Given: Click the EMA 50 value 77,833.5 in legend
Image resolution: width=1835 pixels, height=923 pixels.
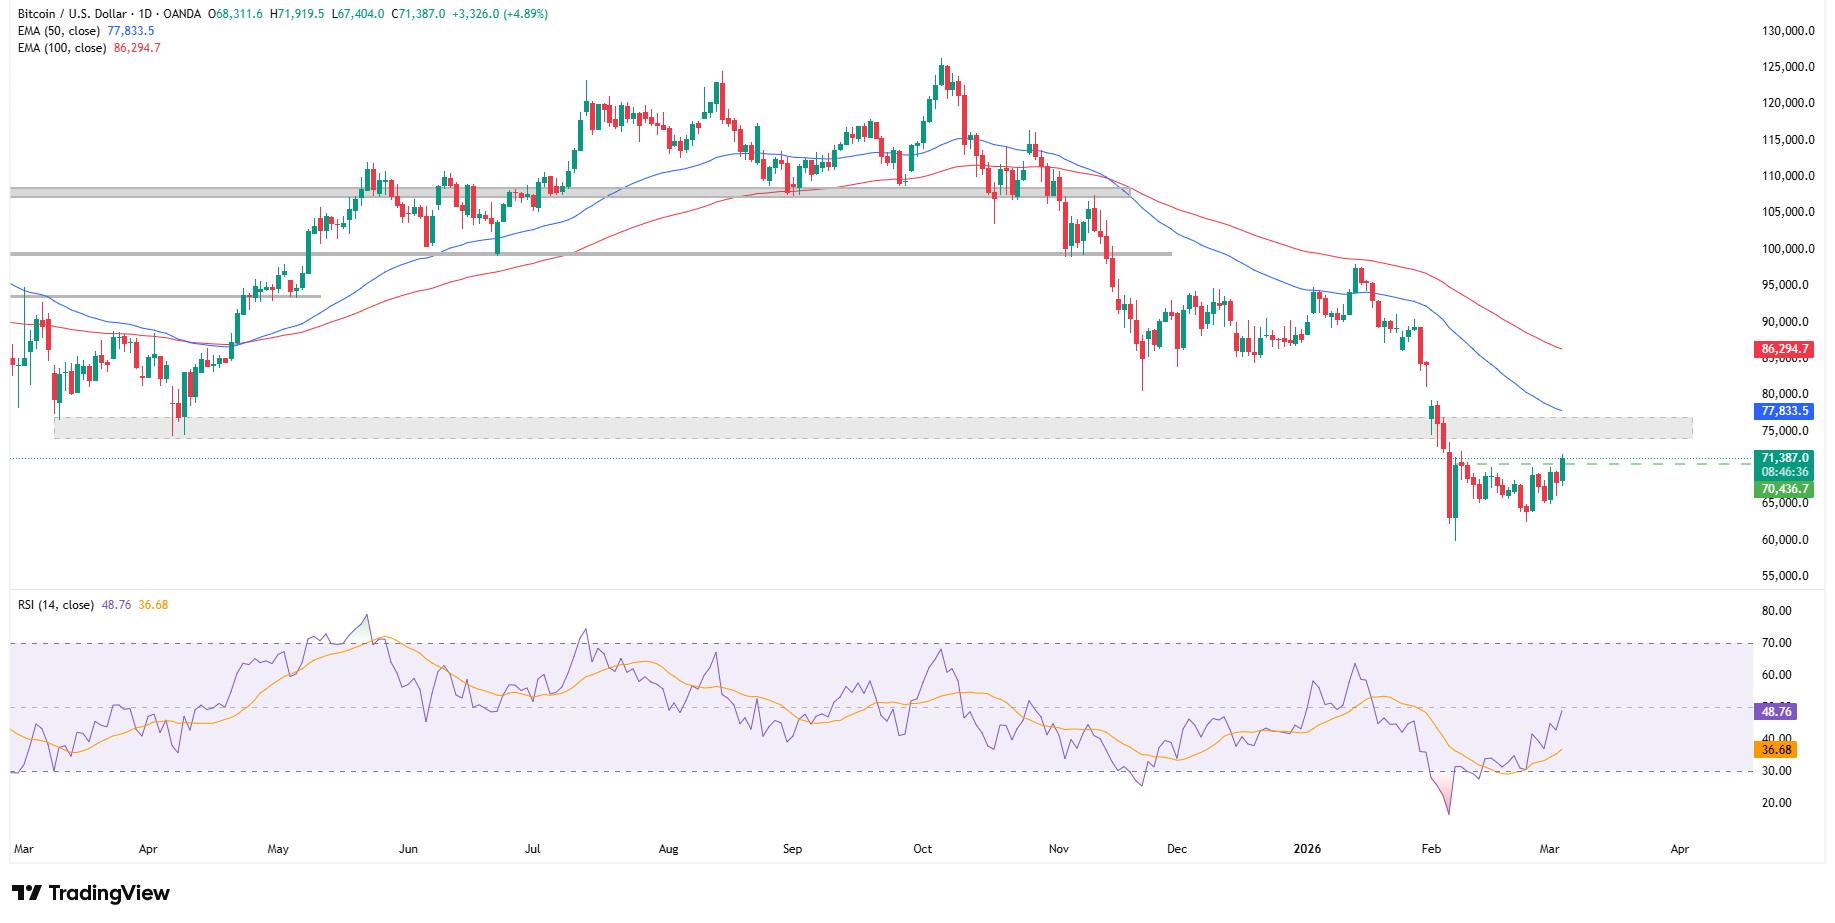Looking at the screenshot, I should tap(131, 31).
